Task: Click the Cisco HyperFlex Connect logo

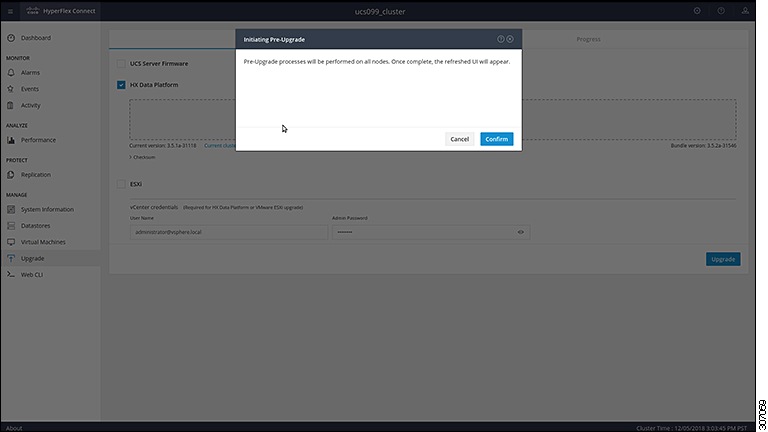Action: click(61, 11)
